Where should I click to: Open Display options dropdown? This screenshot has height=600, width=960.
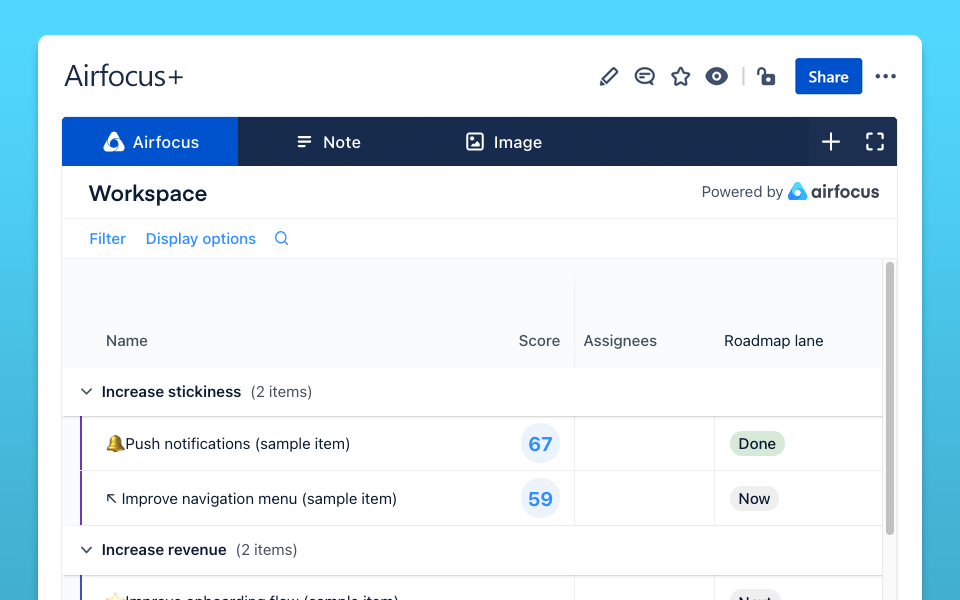pos(201,239)
